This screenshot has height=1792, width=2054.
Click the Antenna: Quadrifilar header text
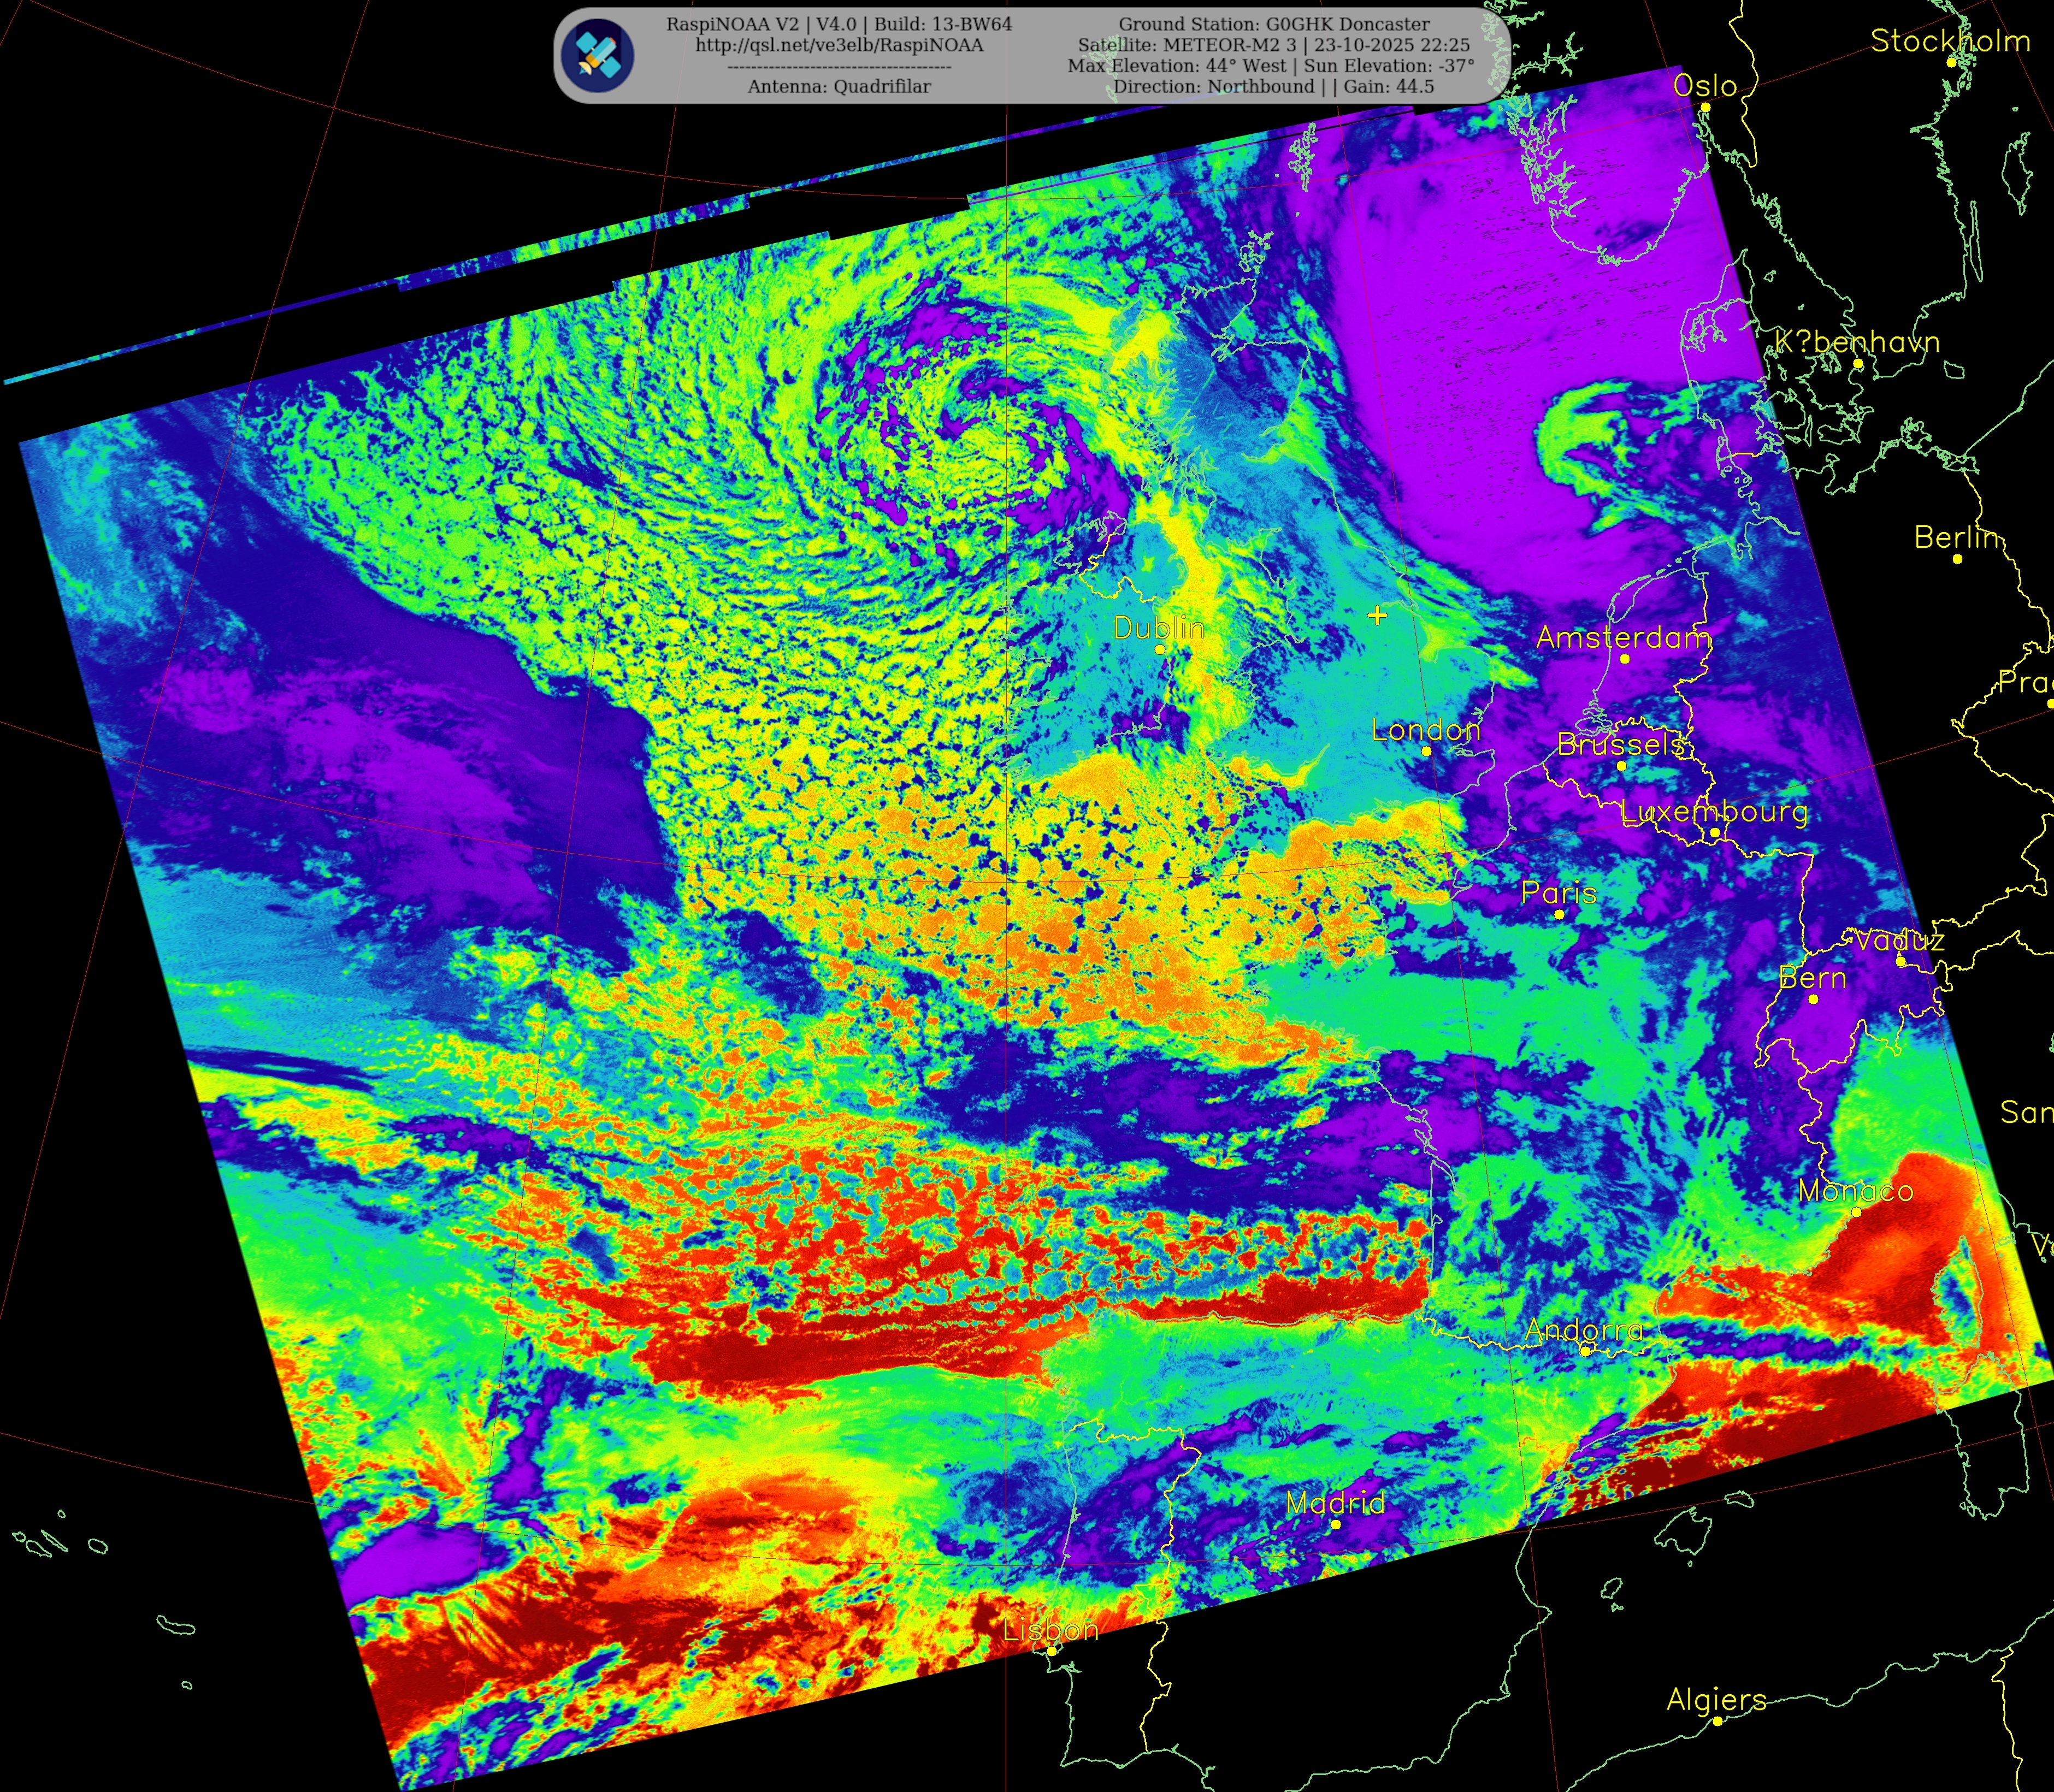pyautogui.click(x=839, y=87)
